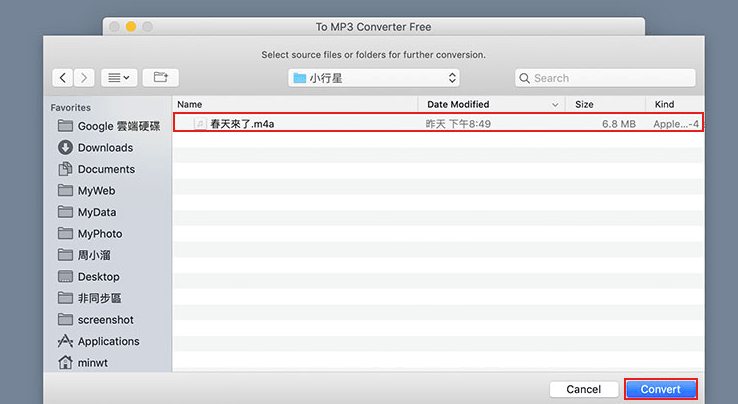This screenshot has width=738, height=404.
Task: Create a new folder with the toolbar icon
Action: click(160, 78)
